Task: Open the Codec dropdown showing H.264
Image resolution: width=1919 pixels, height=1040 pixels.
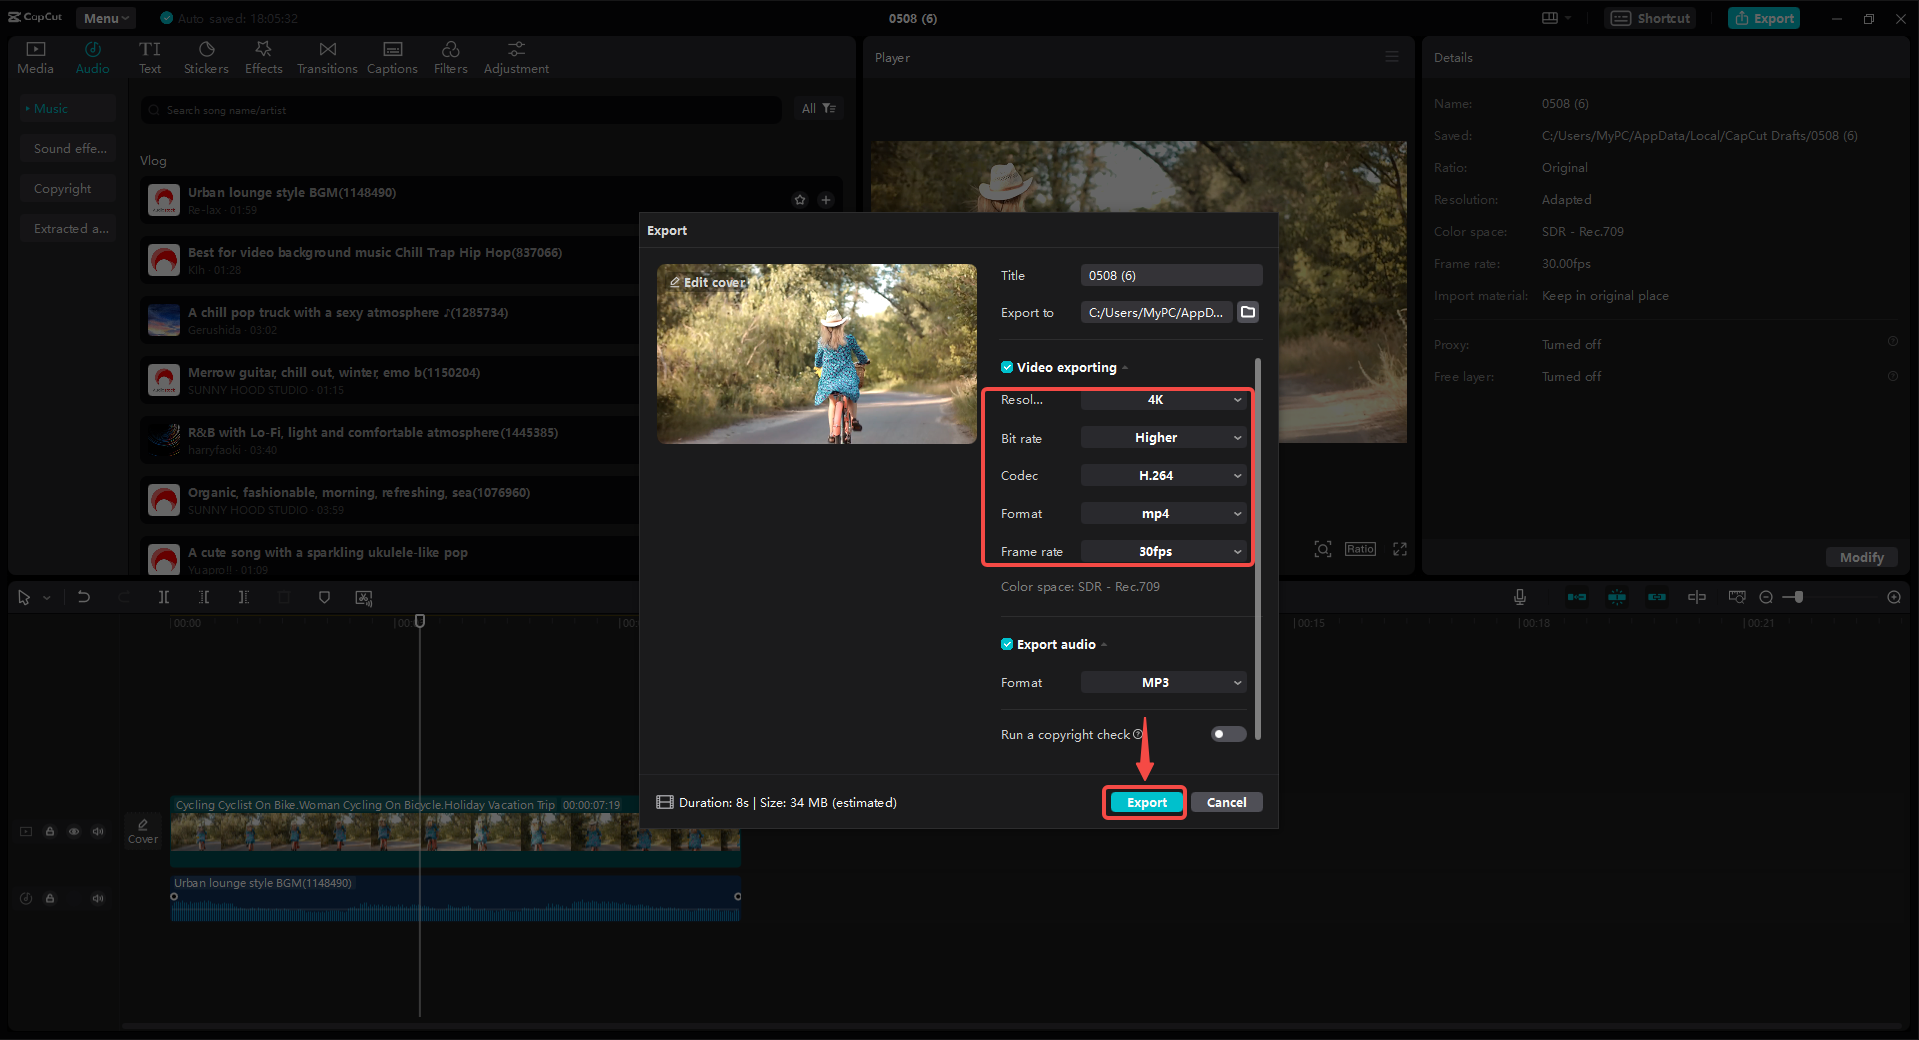Action: (x=1163, y=475)
